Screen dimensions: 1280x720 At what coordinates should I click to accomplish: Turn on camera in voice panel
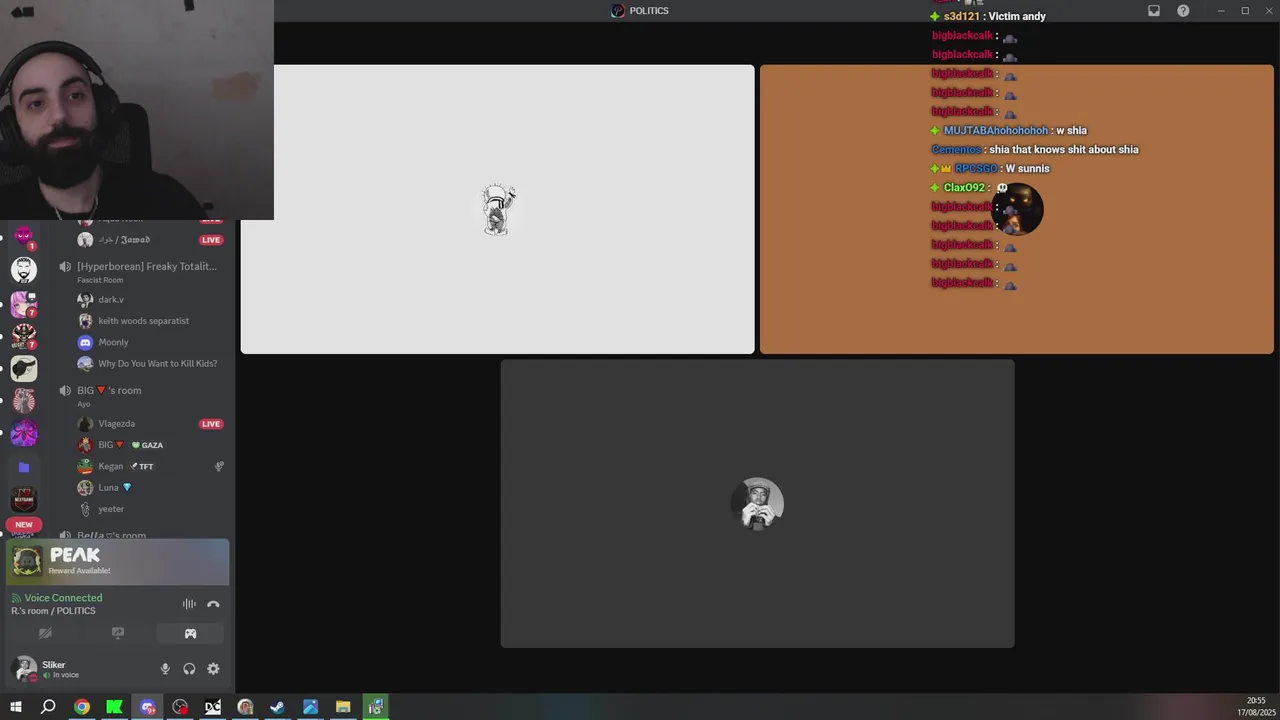pos(45,633)
